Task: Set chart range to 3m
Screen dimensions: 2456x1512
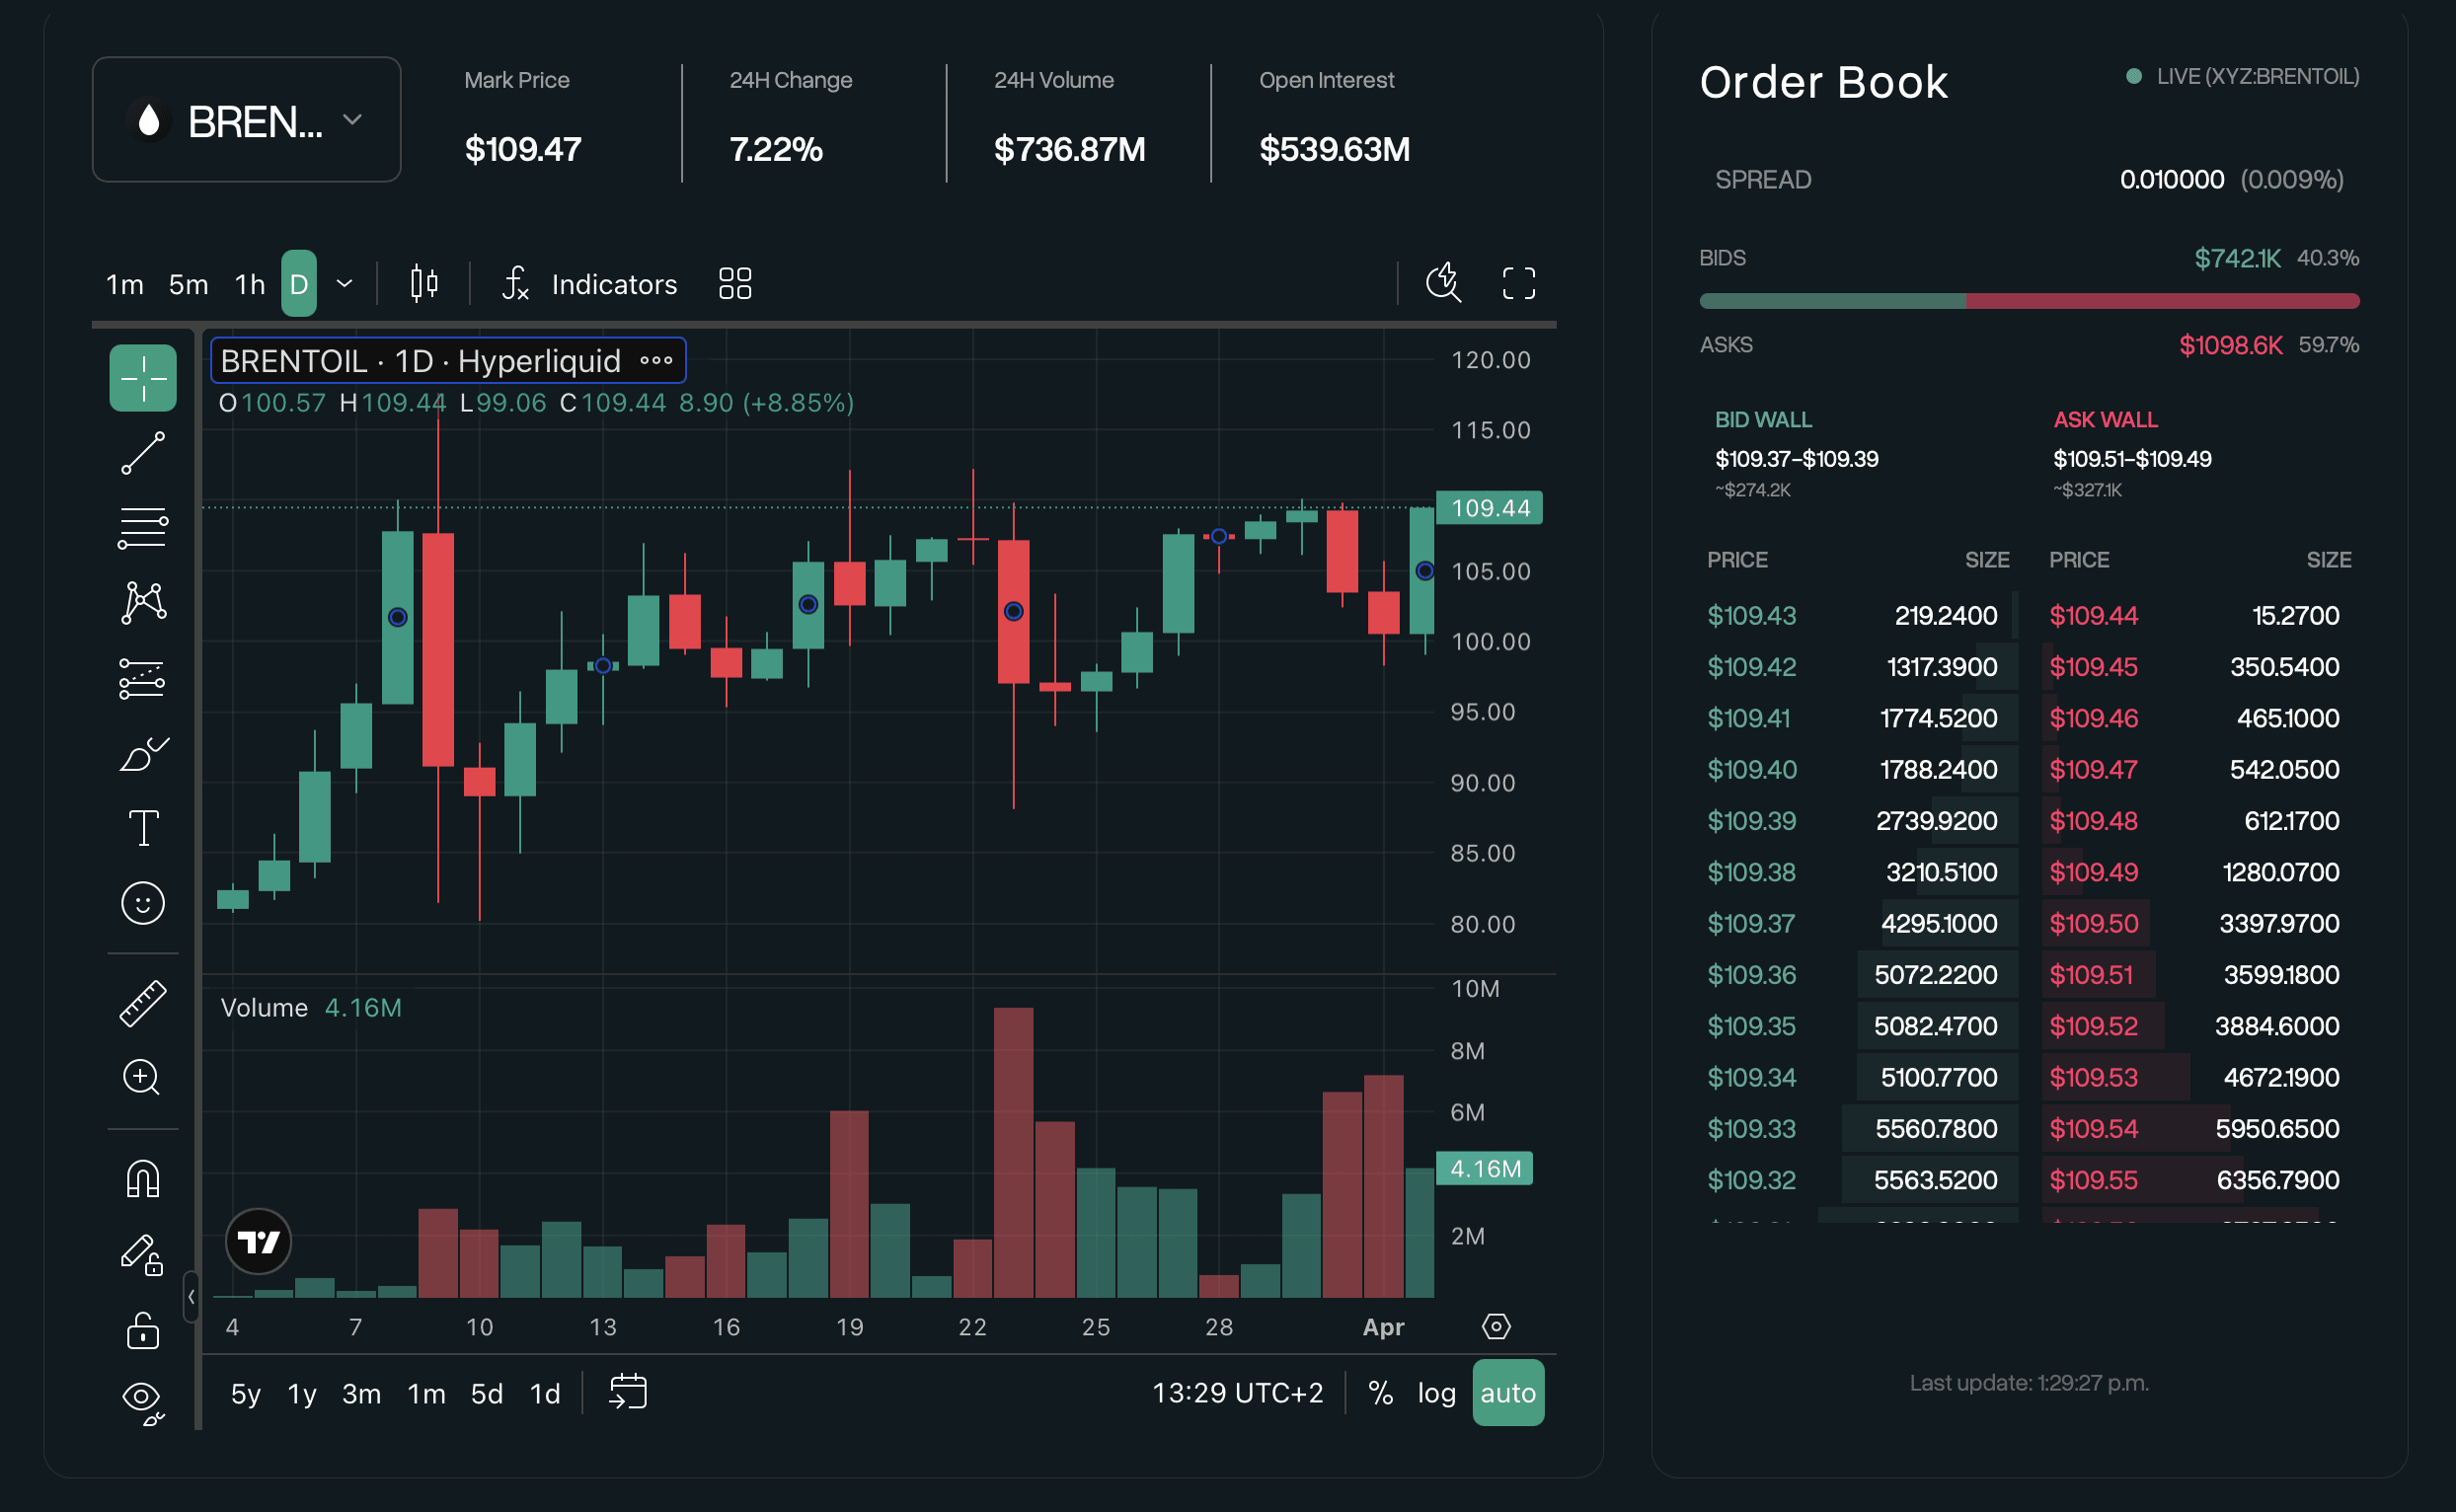Action: [x=362, y=1393]
